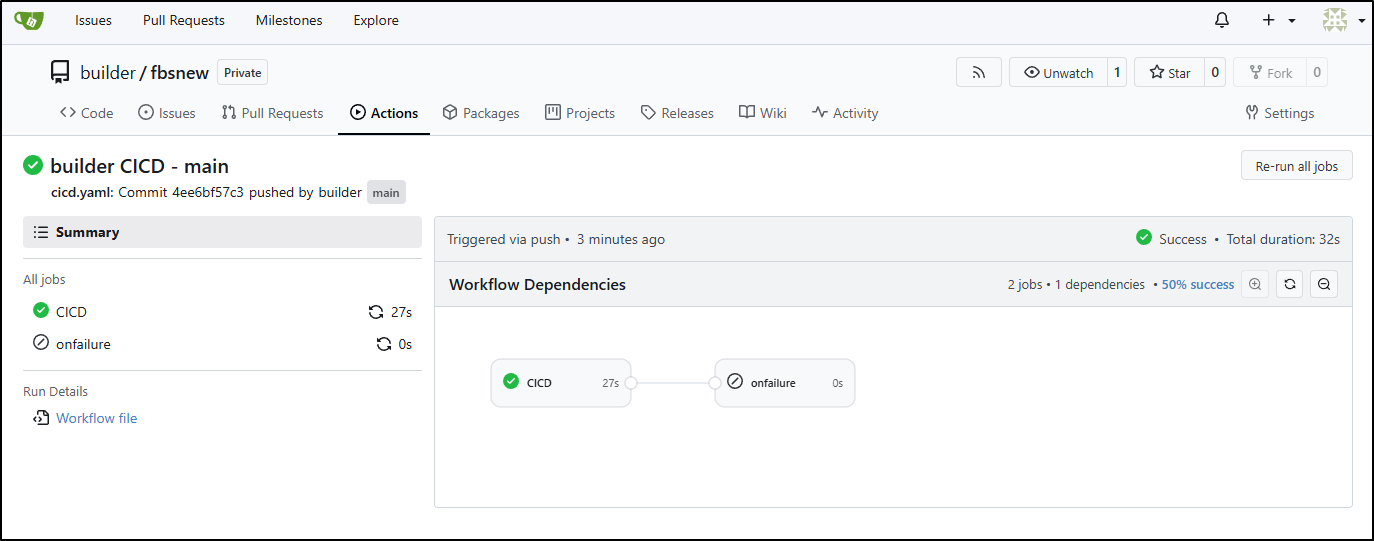The width and height of the screenshot is (1374, 541).
Task: Open the Activity tab
Action: (845, 113)
